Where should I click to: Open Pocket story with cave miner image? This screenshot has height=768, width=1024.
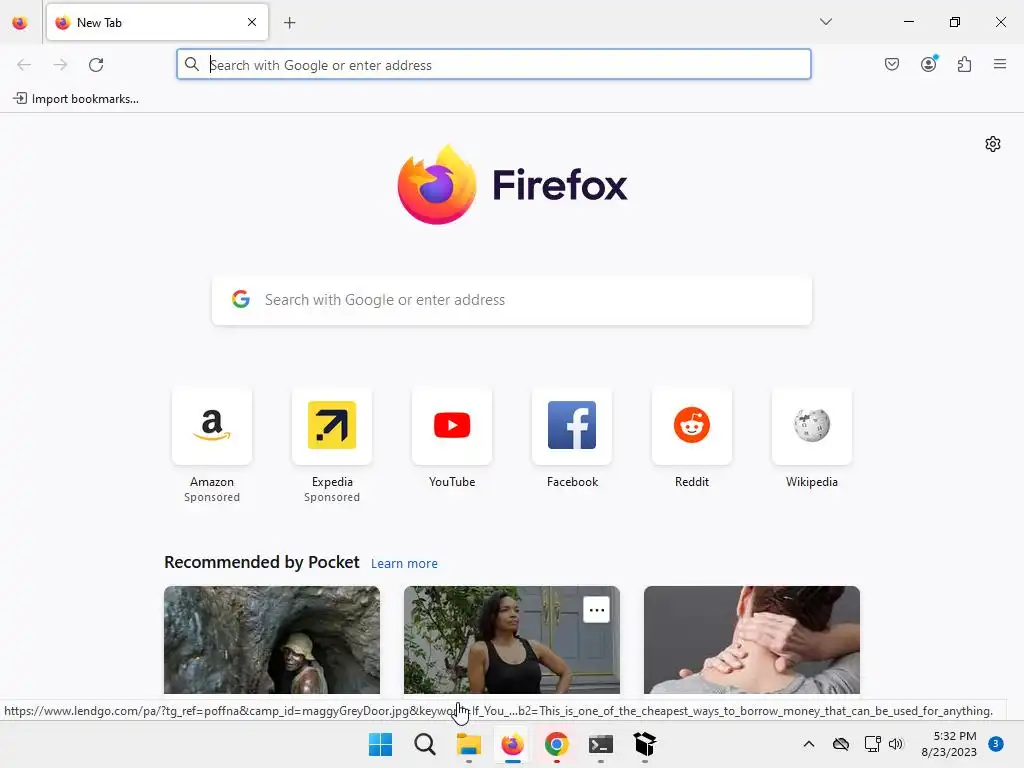click(x=272, y=640)
